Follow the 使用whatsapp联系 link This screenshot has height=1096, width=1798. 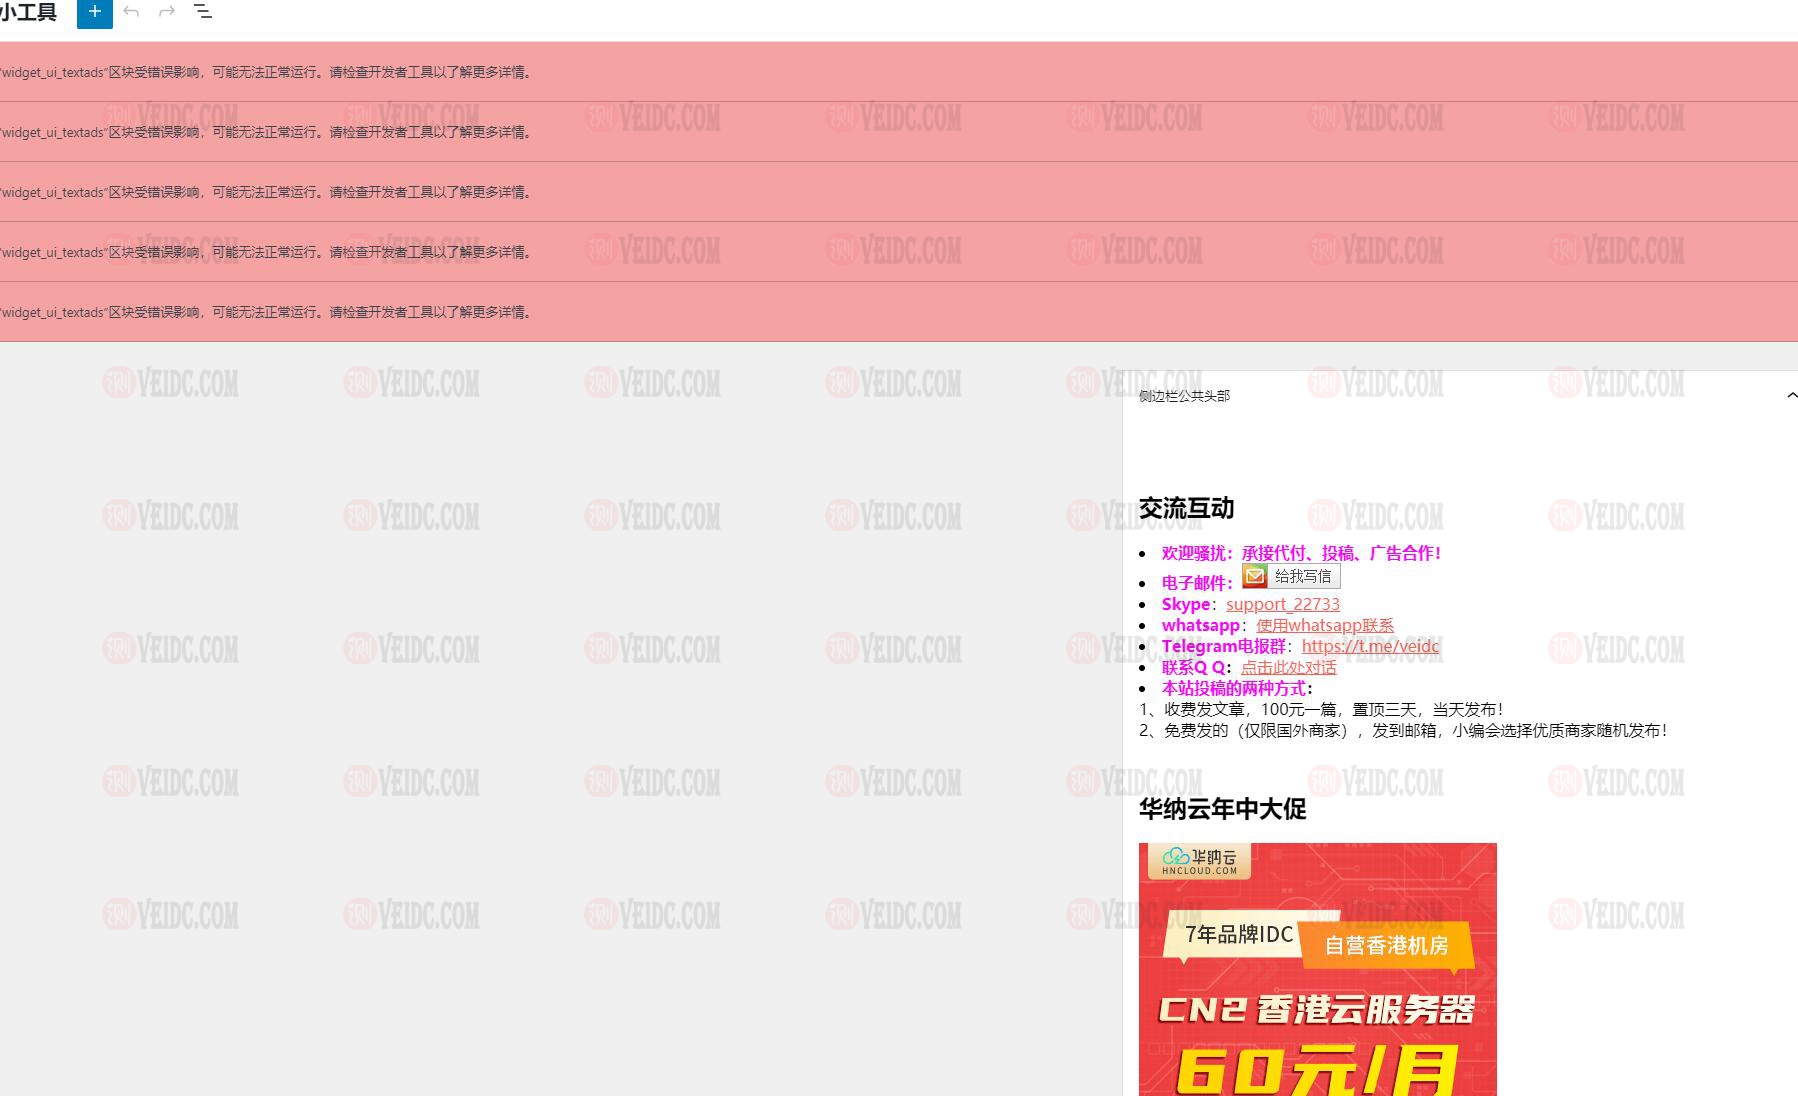(1325, 625)
